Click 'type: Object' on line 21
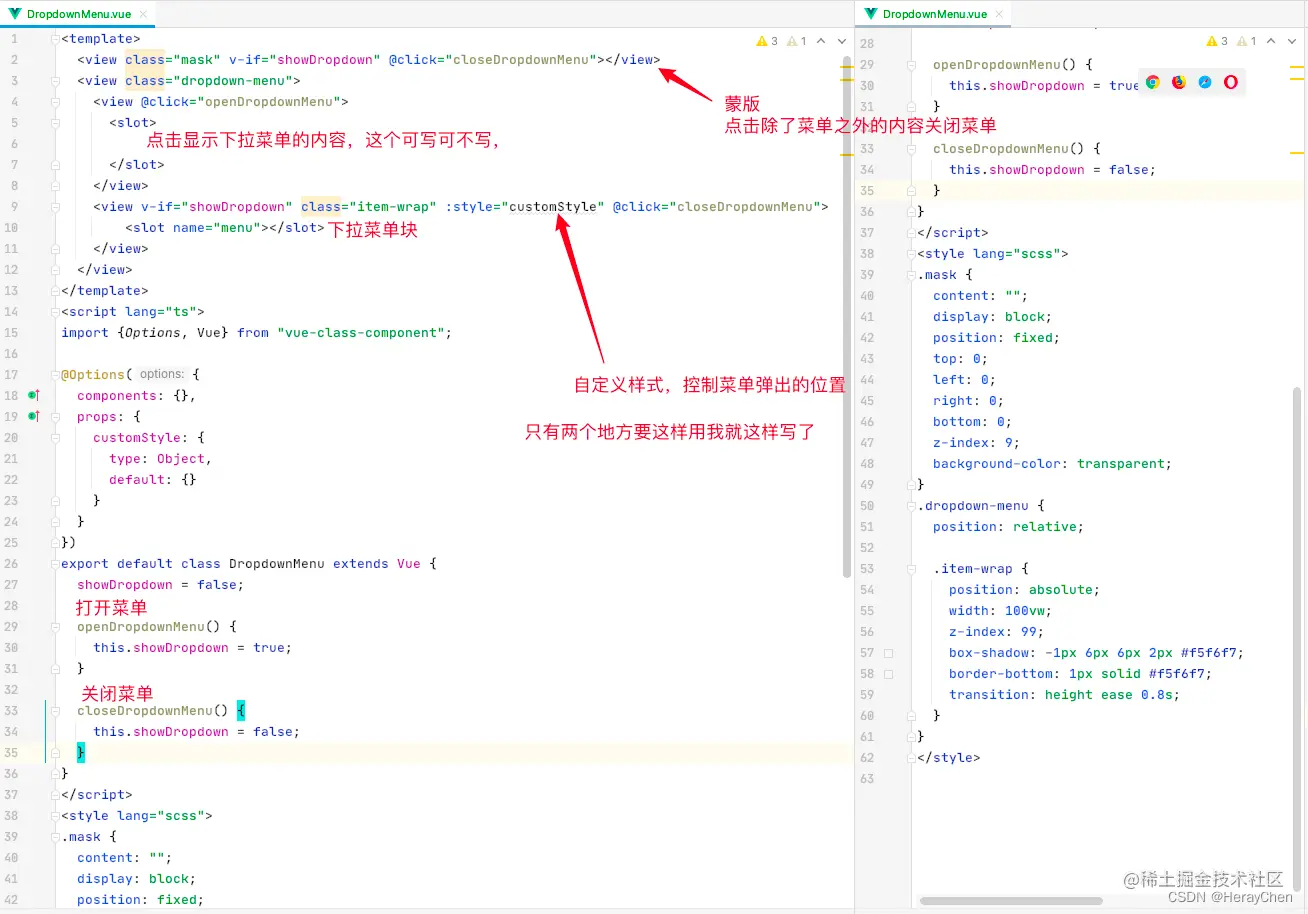Viewport: 1308px width, 914px height. pos(157,459)
